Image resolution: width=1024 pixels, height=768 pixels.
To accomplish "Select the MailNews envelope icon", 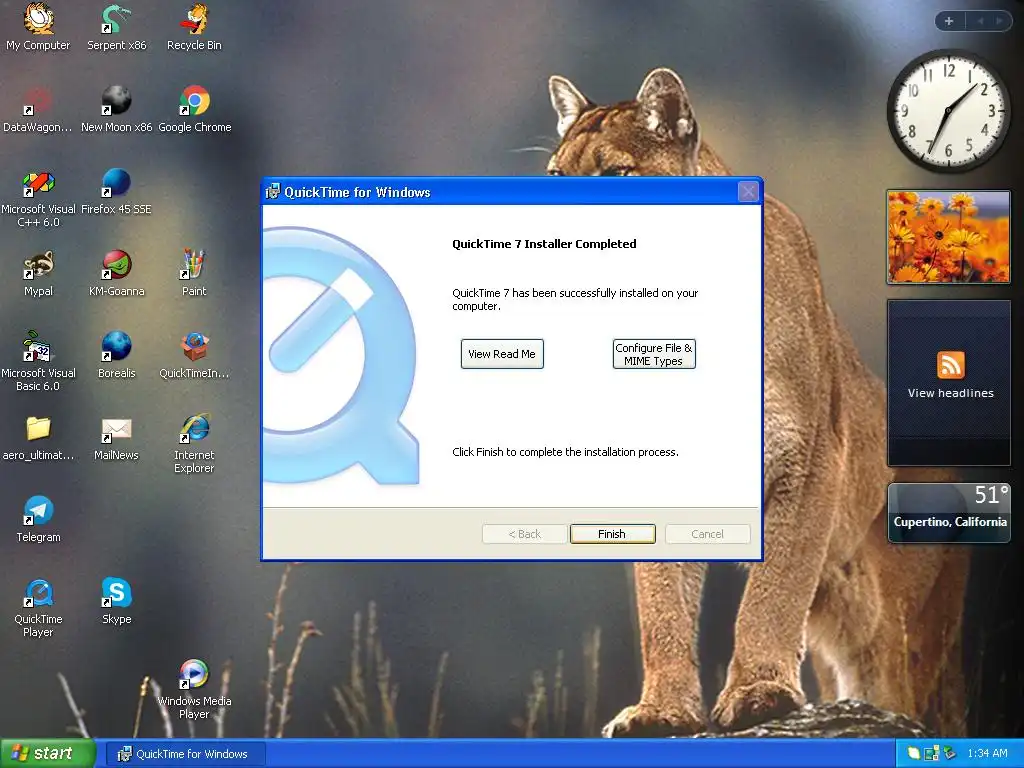I will pyautogui.click(x=116, y=437).
